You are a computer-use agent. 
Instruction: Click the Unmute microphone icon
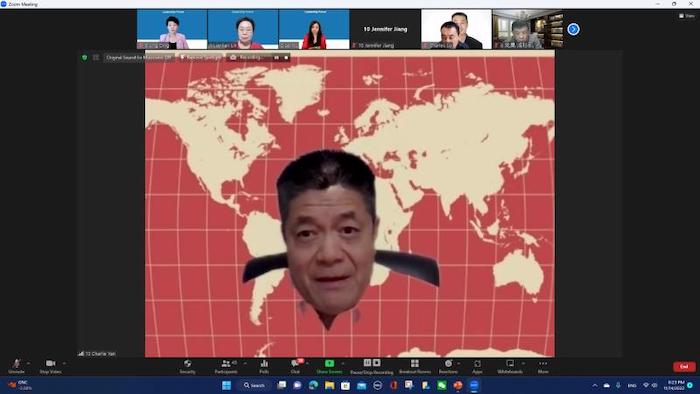[x=17, y=364]
